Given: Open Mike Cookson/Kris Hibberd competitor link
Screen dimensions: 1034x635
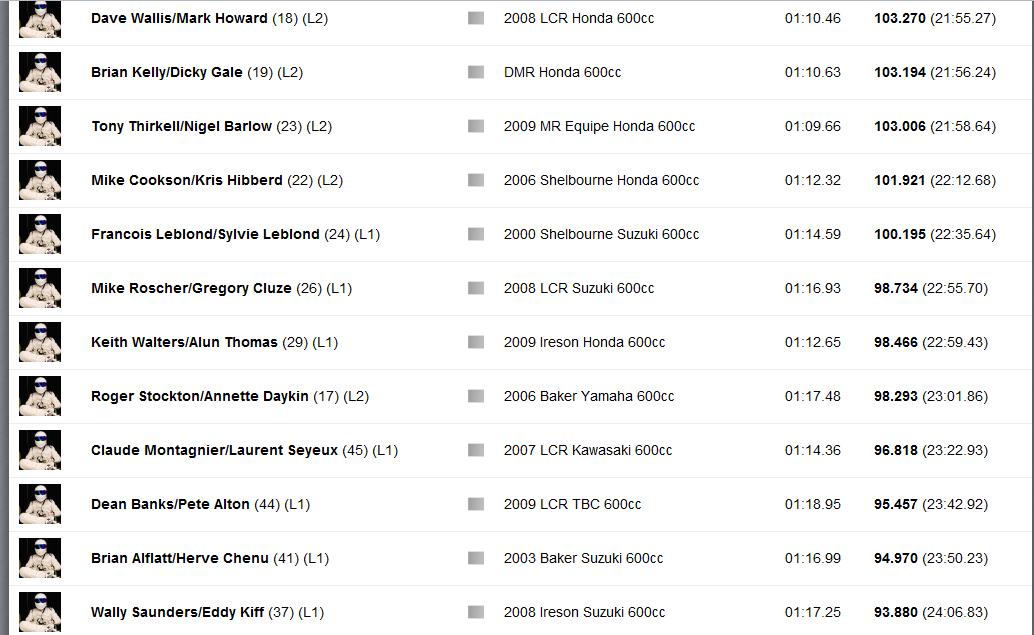Looking at the screenshot, I should [x=187, y=180].
